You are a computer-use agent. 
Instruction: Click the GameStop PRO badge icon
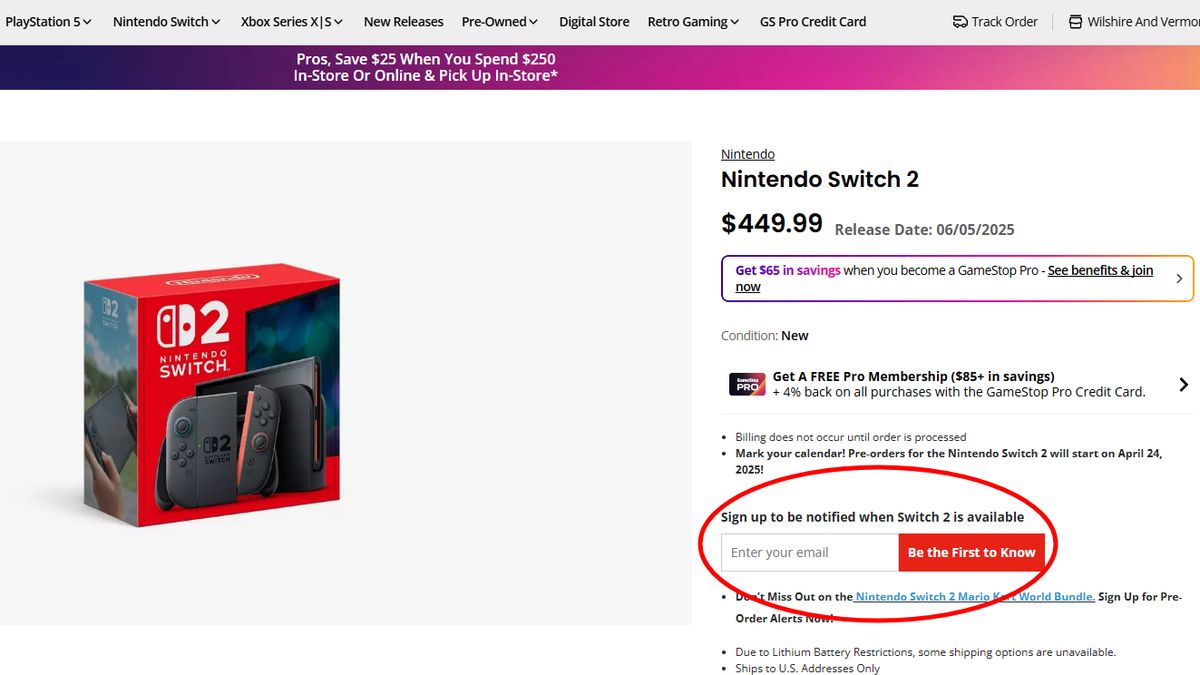coord(747,384)
